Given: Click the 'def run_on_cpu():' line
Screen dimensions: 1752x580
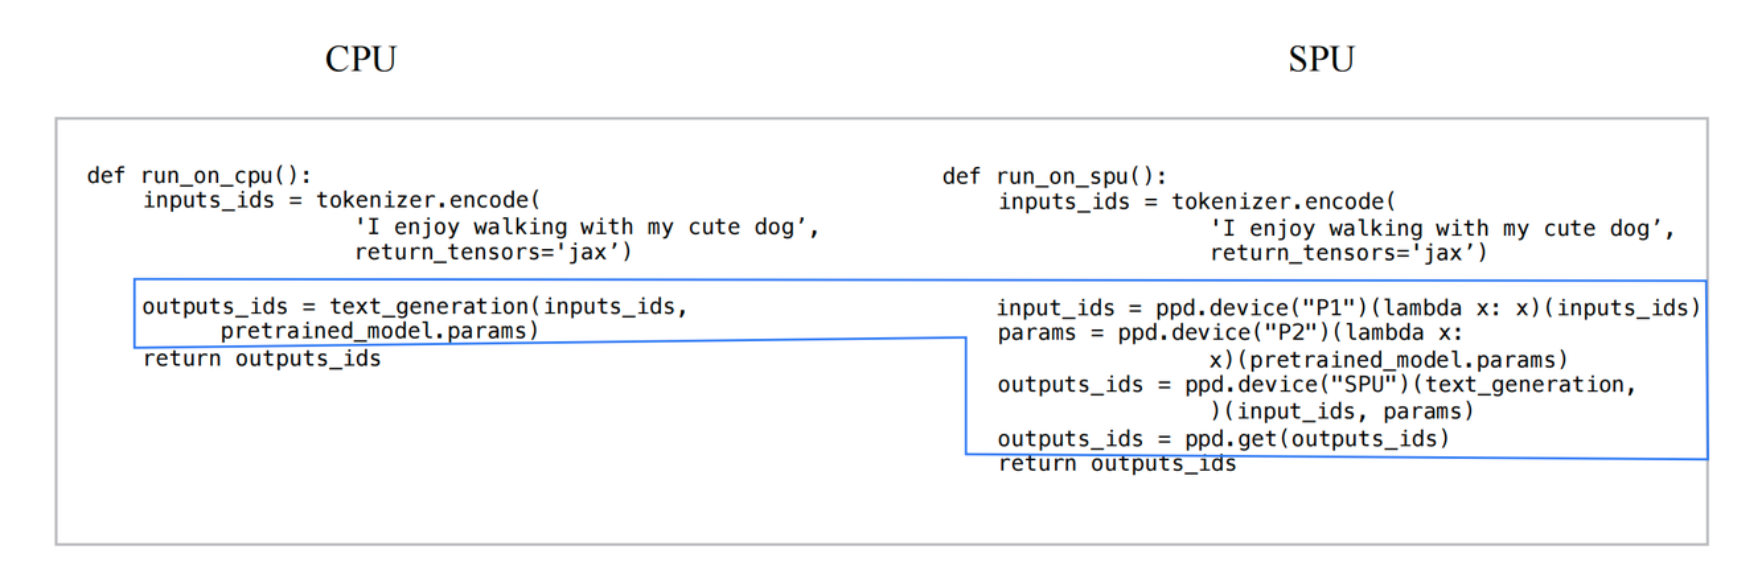Looking at the screenshot, I should [x=199, y=176].
